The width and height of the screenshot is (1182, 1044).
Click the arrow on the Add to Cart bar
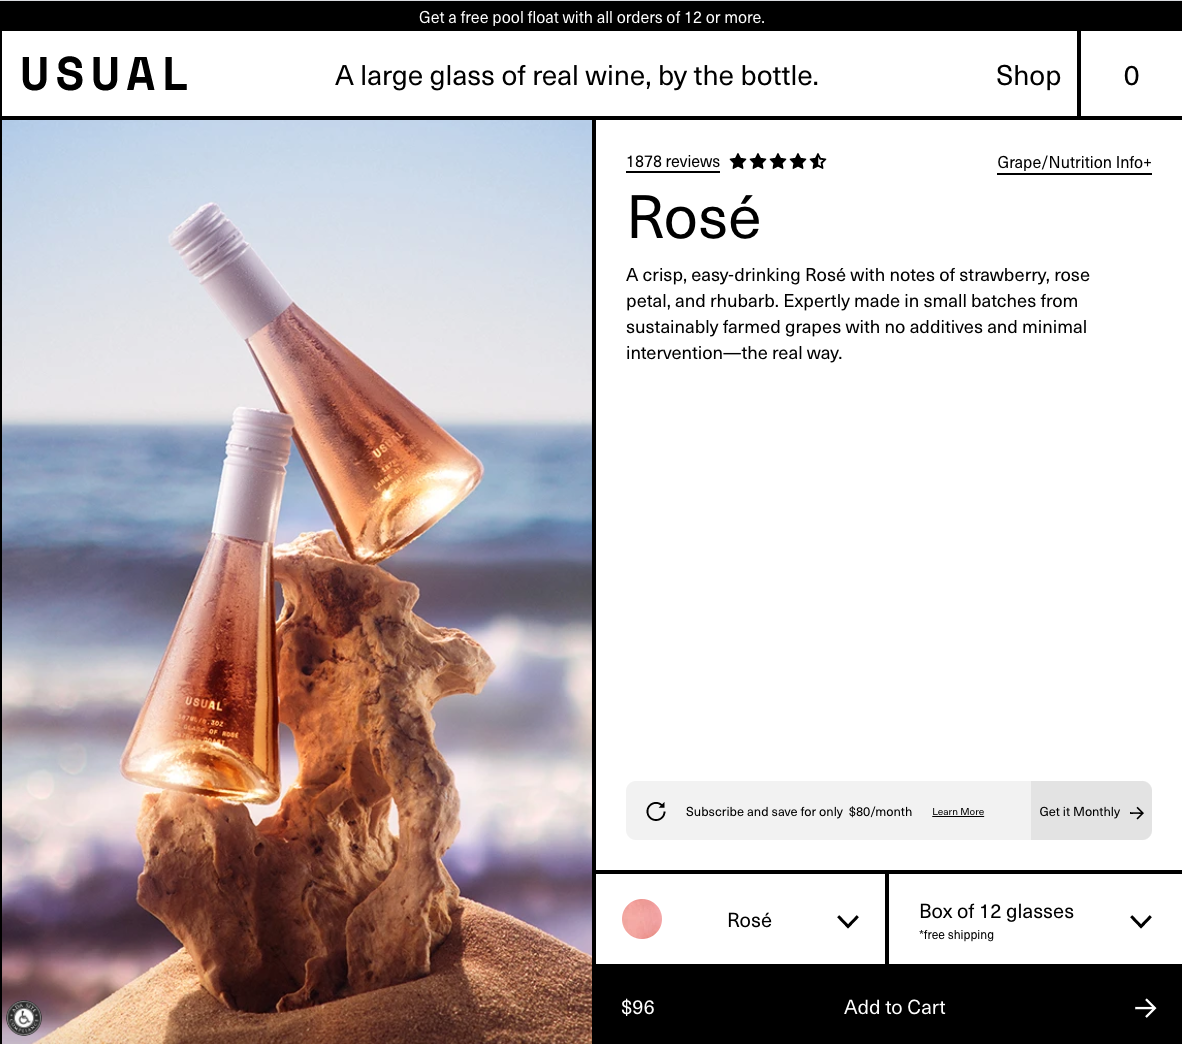[1145, 1008]
